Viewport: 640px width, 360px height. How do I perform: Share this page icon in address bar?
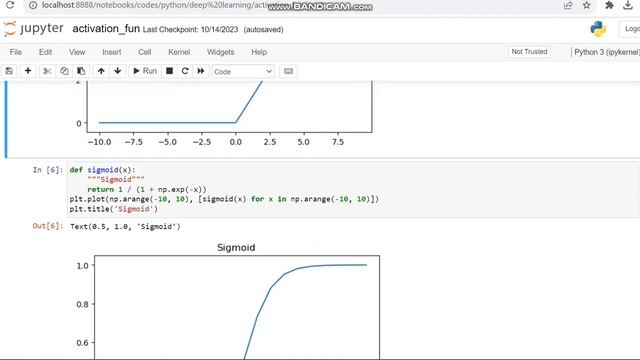click(x=568, y=5)
